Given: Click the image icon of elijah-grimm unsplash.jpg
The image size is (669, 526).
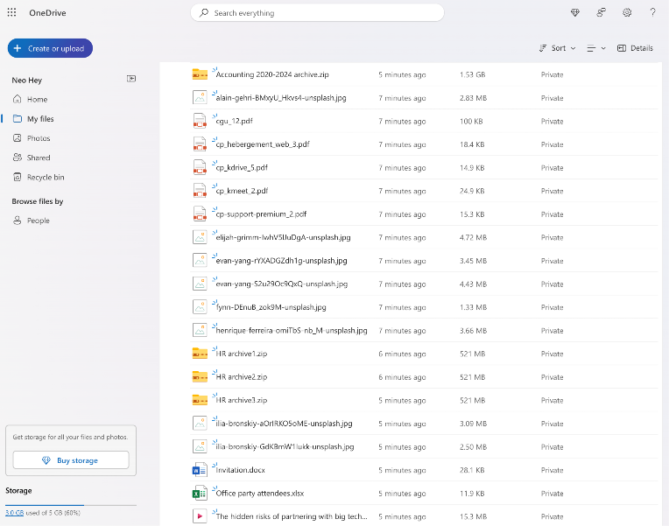Looking at the screenshot, I should click(x=200, y=237).
